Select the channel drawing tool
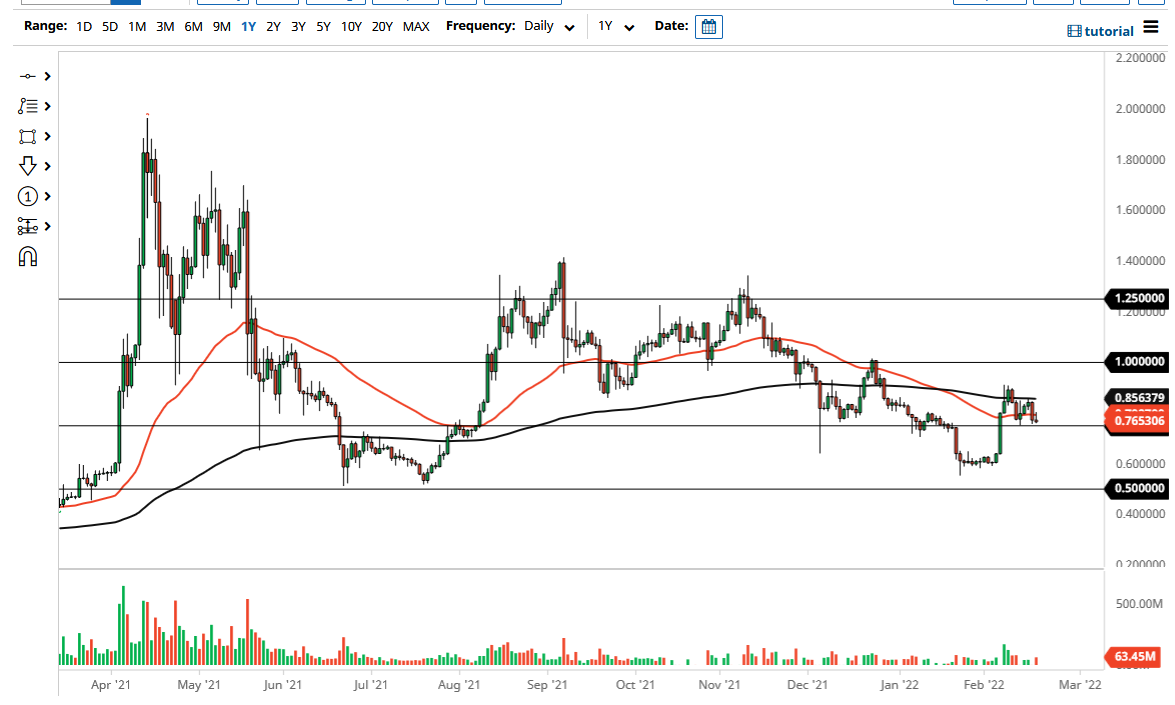The height and width of the screenshot is (705, 1175). (27, 226)
